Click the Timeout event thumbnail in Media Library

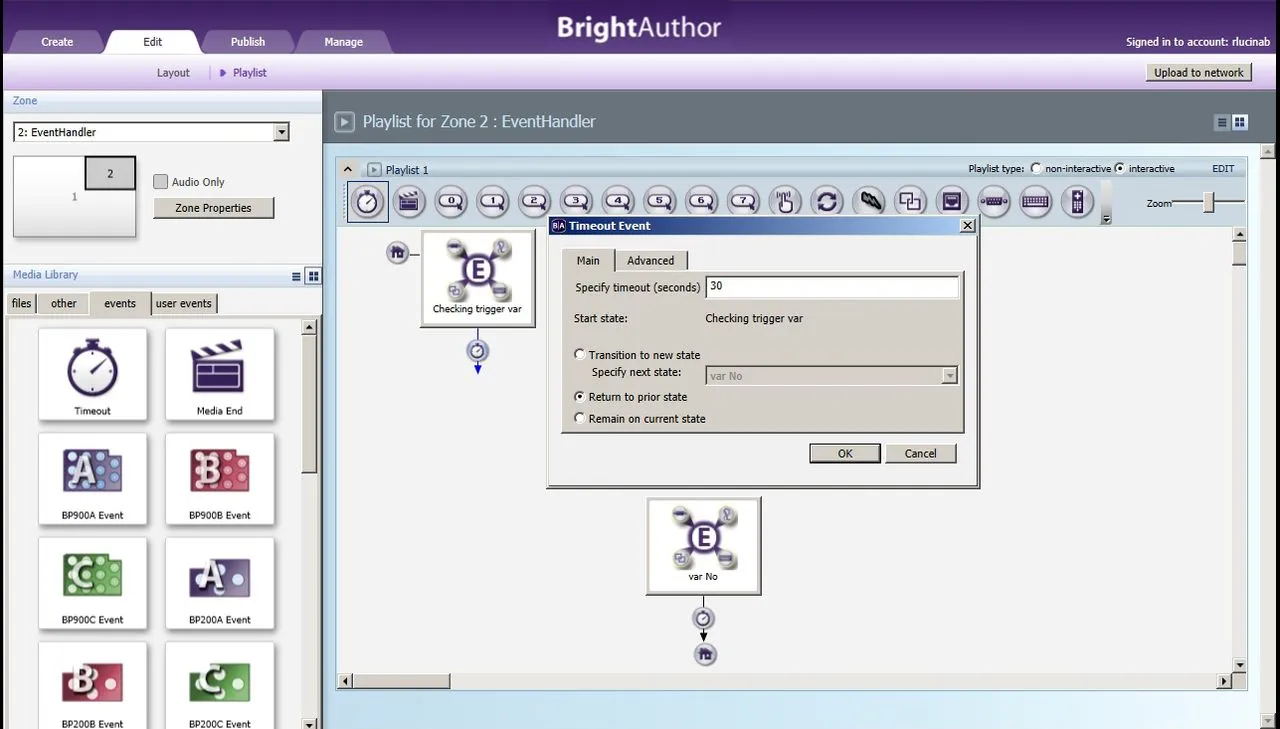(x=93, y=374)
